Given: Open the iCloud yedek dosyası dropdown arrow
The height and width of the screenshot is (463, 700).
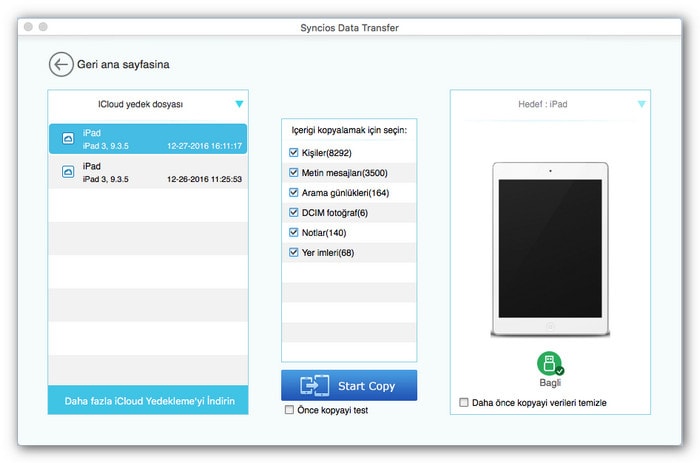Looking at the screenshot, I should [239, 104].
